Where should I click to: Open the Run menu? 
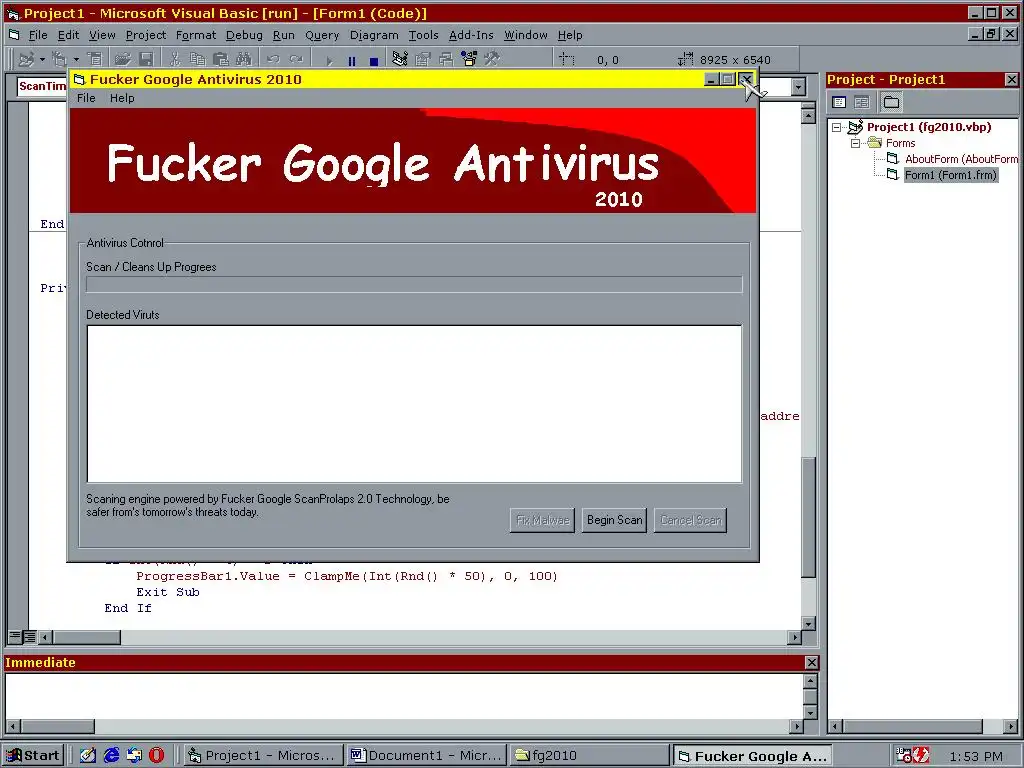click(x=283, y=35)
